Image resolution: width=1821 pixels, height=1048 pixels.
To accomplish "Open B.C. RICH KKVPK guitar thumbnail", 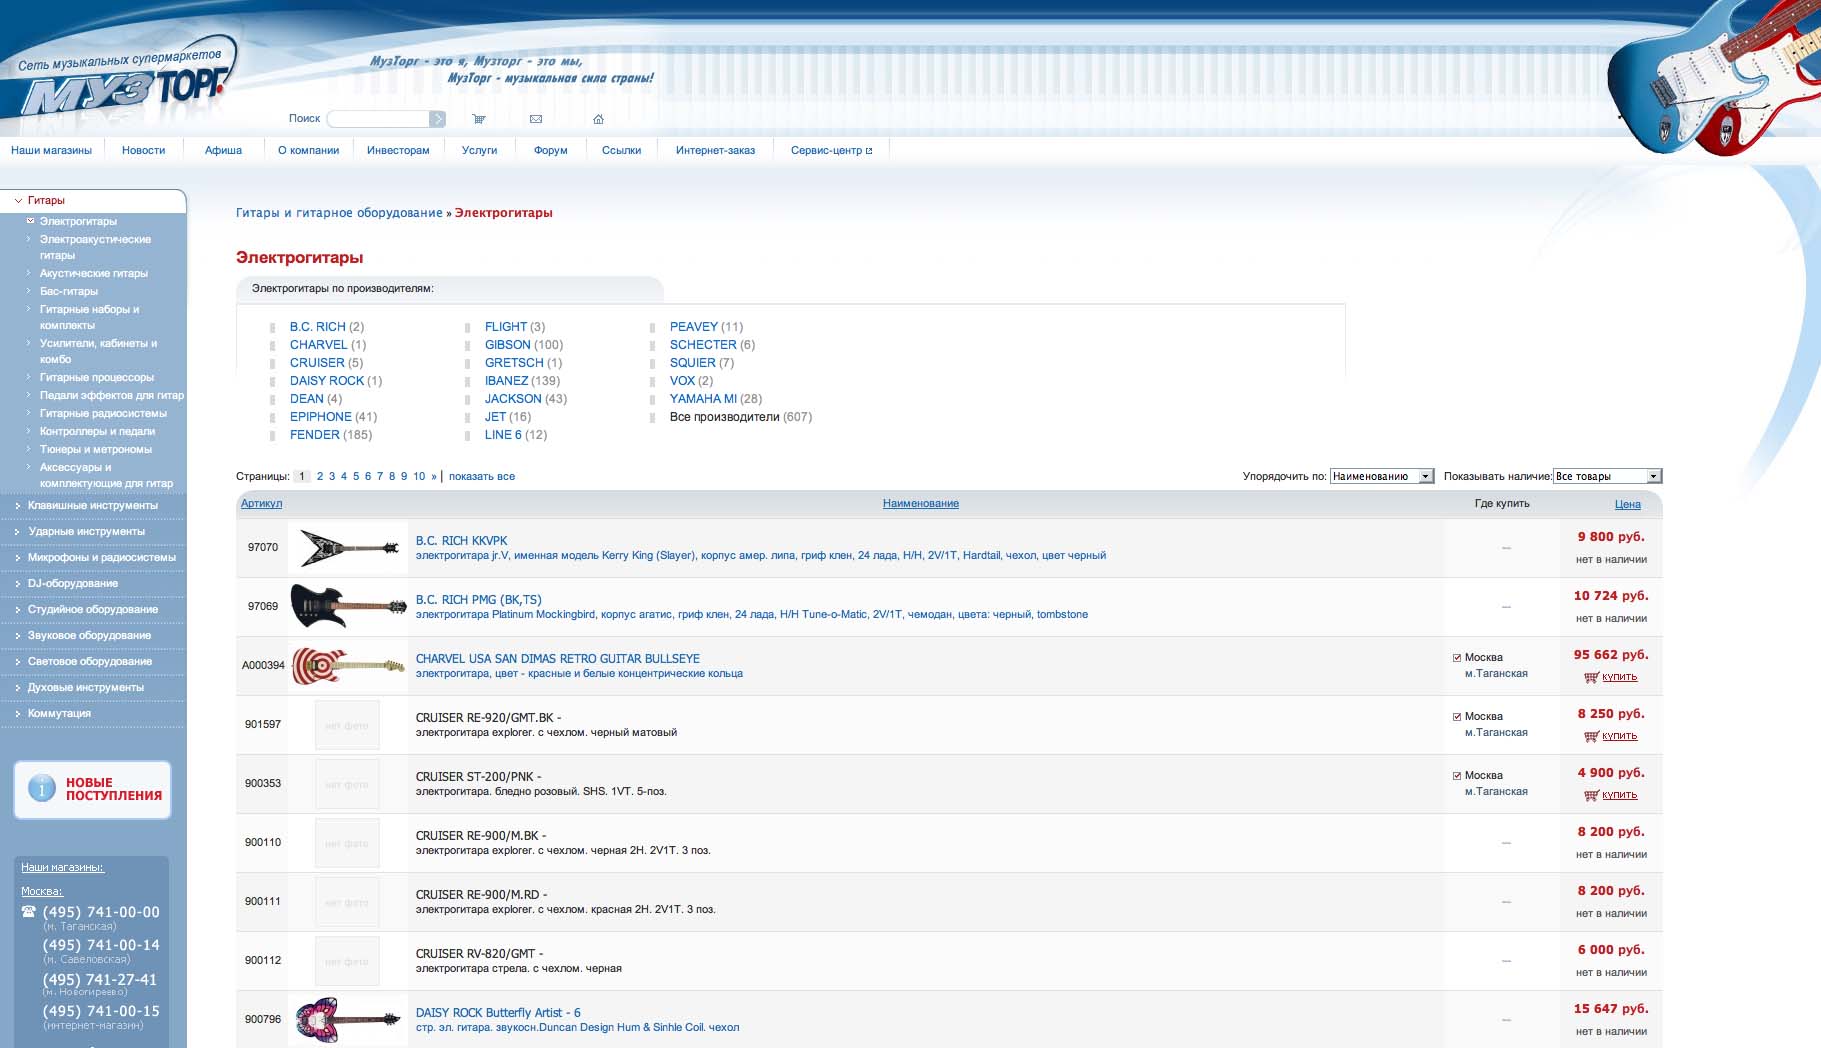I will click(x=349, y=548).
